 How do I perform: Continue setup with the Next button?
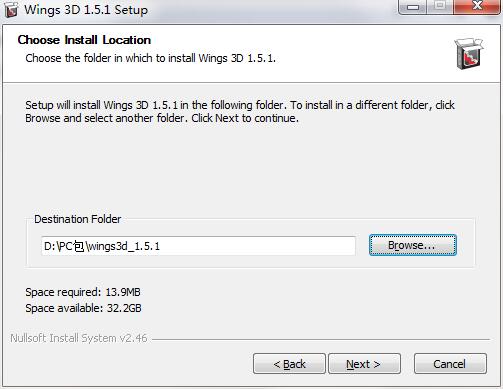click(x=364, y=364)
